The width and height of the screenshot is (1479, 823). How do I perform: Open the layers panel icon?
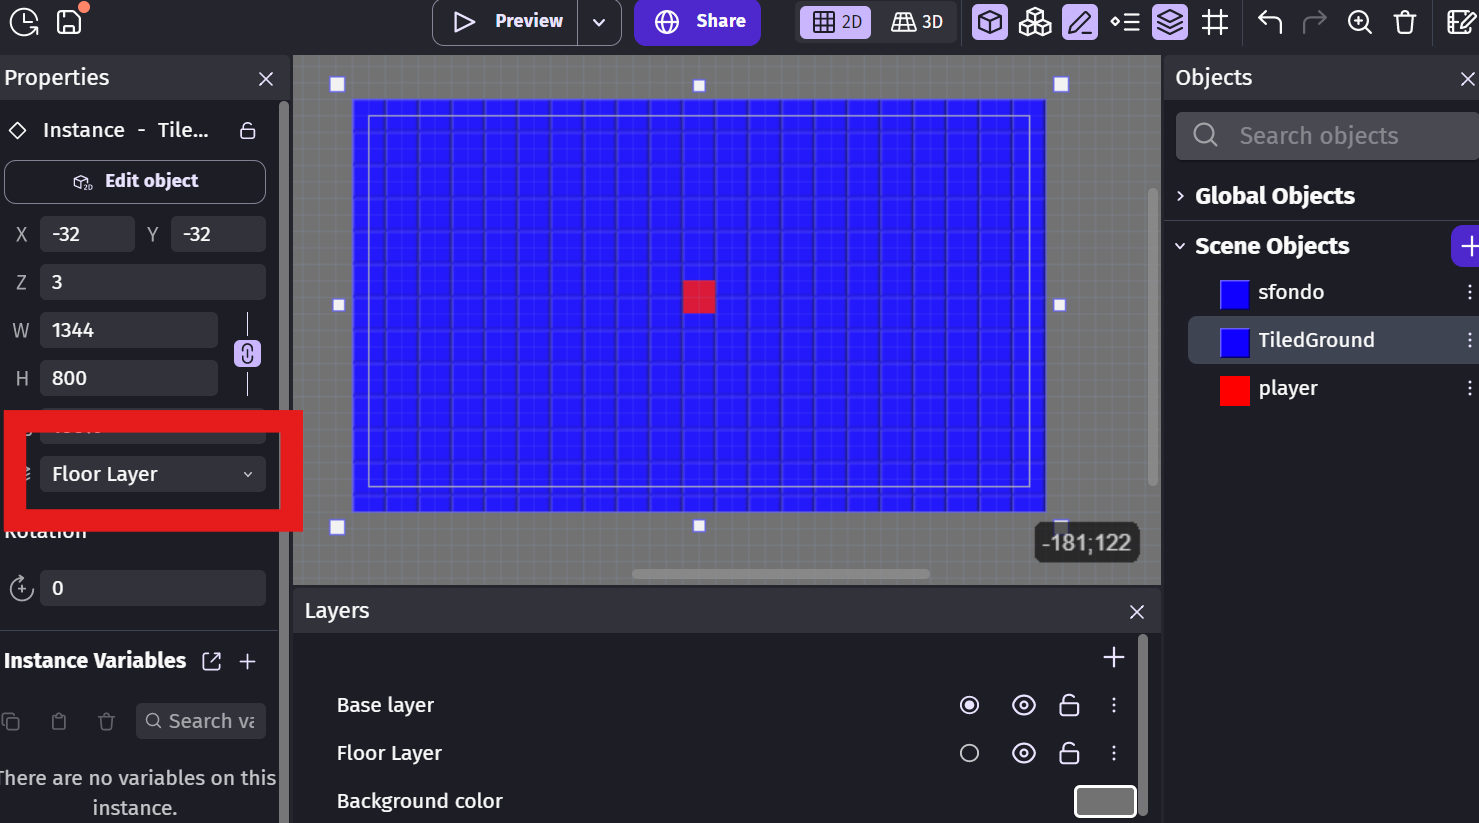pyautogui.click(x=1169, y=22)
